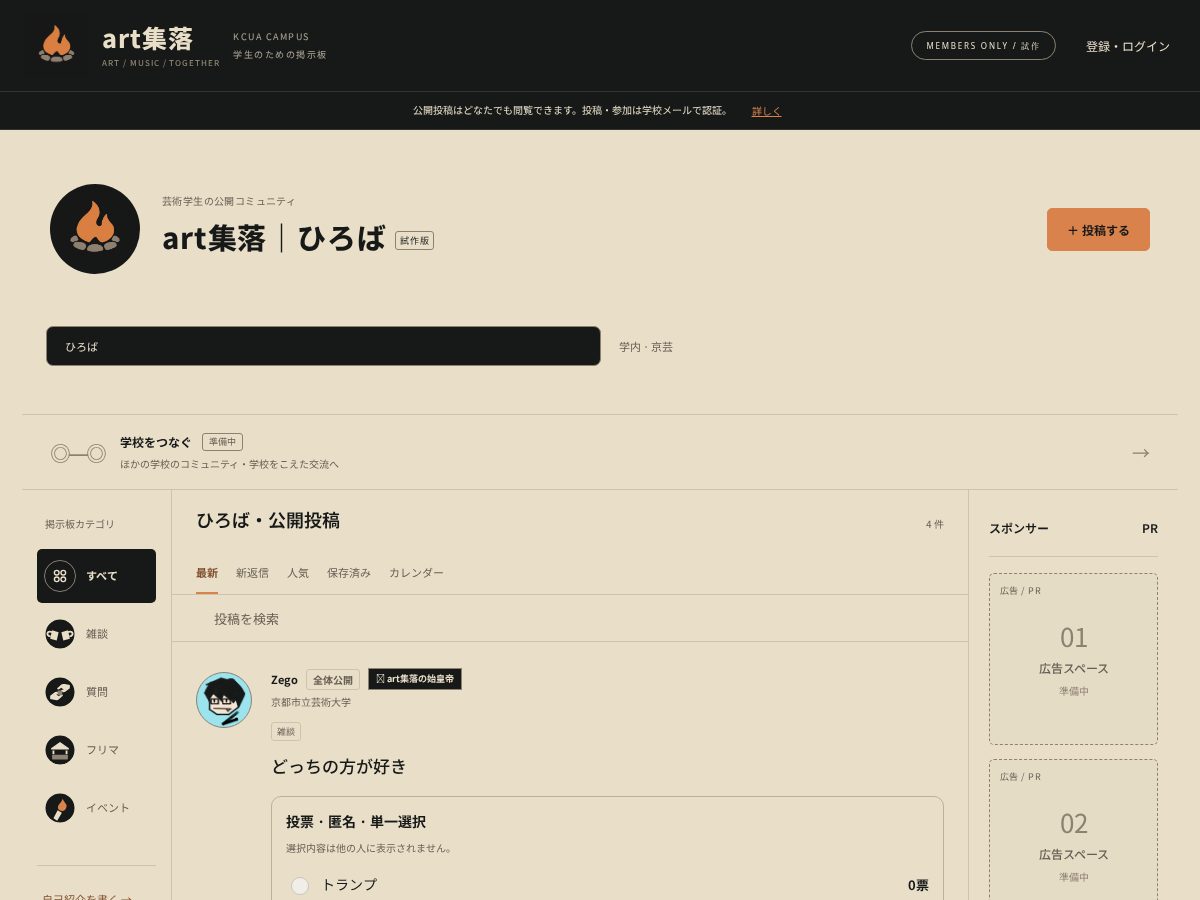Open the 保存済み tab
The image size is (1200, 900).
[x=349, y=573]
